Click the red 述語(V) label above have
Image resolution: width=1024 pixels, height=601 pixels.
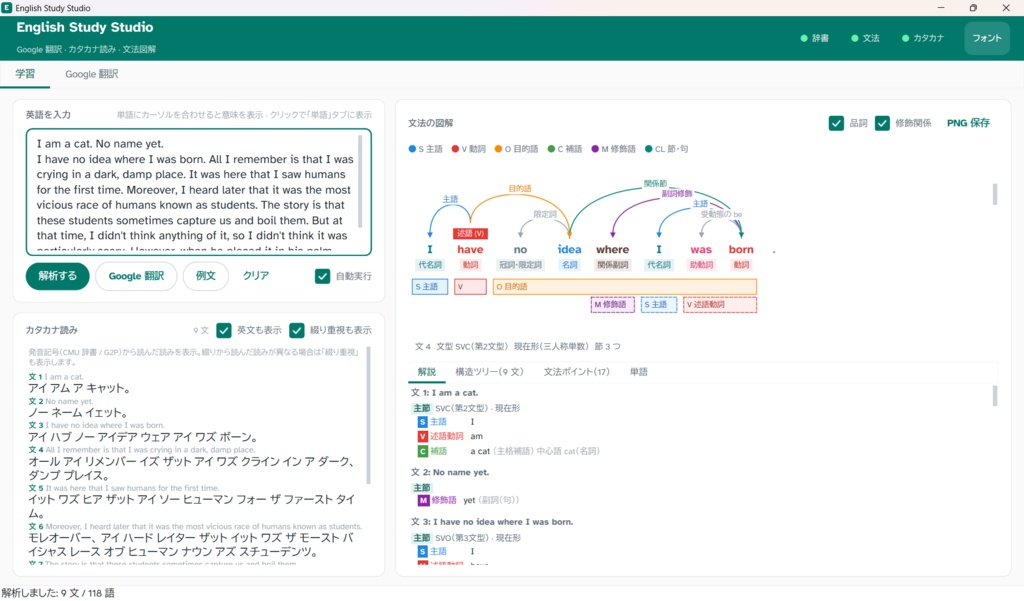click(x=470, y=233)
